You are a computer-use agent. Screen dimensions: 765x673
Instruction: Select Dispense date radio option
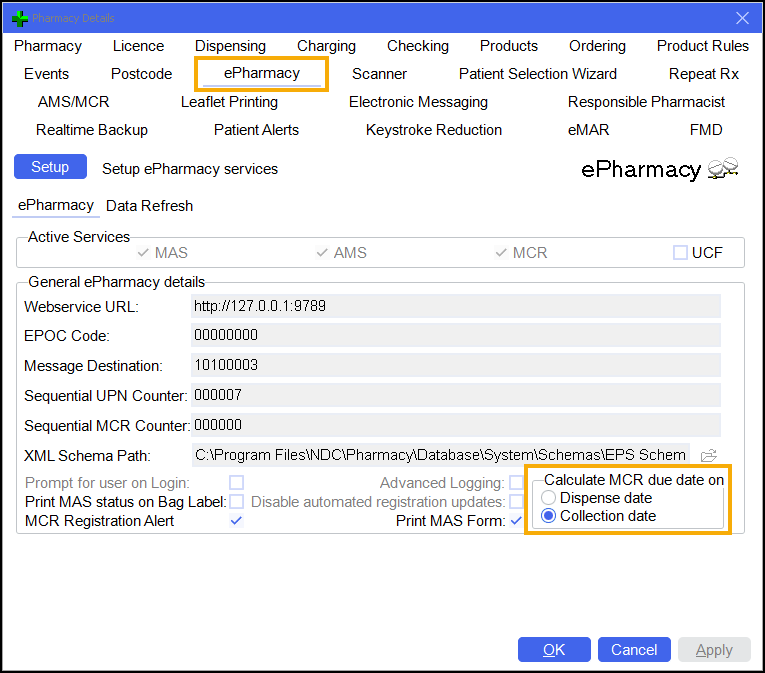(549, 498)
